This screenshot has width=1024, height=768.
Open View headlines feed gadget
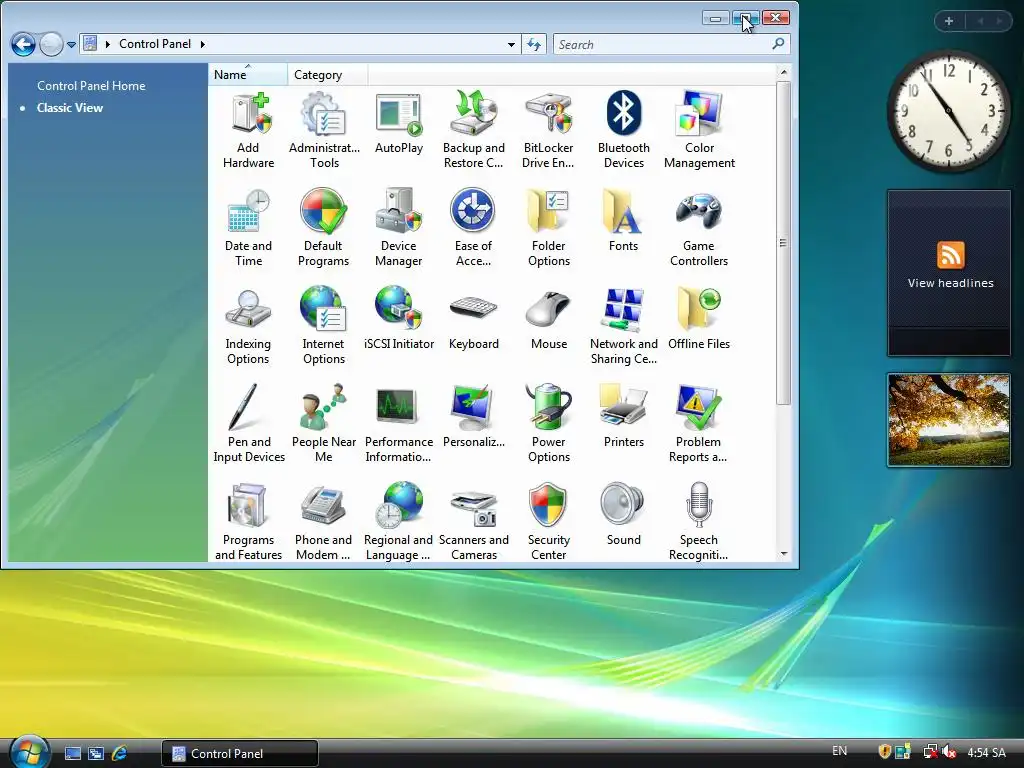tap(949, 273)
